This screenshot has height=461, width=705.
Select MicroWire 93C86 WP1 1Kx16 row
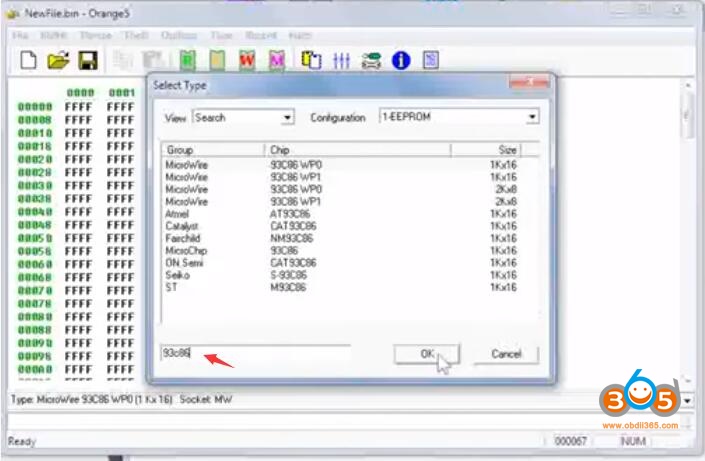[x=342, y=177]
